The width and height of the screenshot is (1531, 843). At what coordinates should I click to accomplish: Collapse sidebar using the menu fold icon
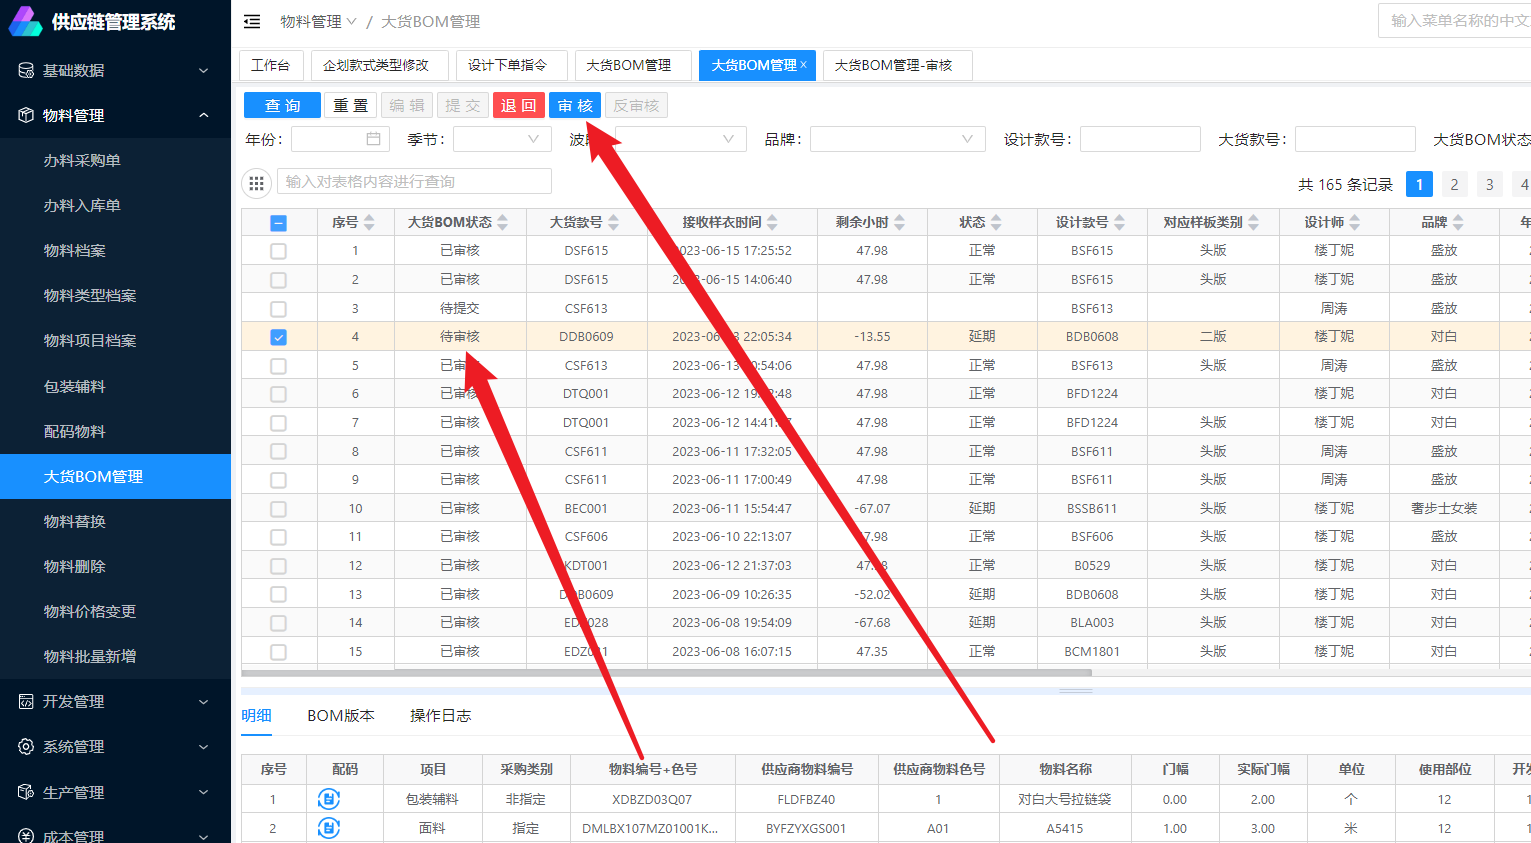pos(252,21)
